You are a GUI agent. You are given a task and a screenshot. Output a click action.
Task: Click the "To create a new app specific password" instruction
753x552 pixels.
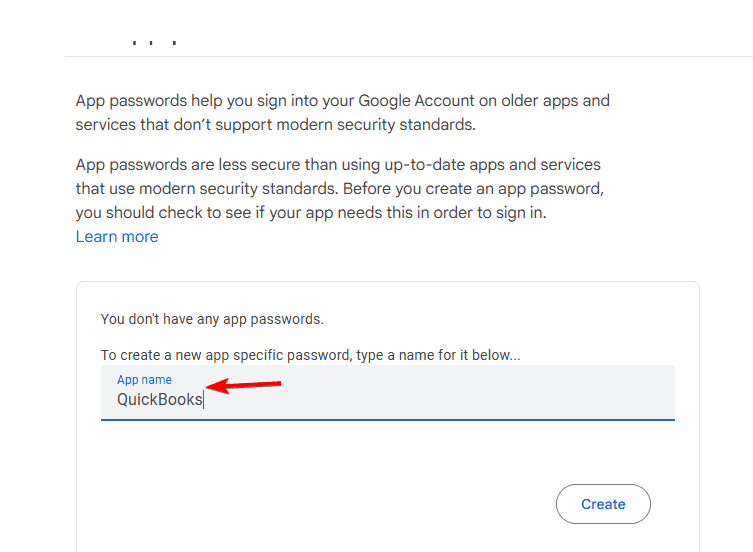pyautogui.click(x=310, y=355)
